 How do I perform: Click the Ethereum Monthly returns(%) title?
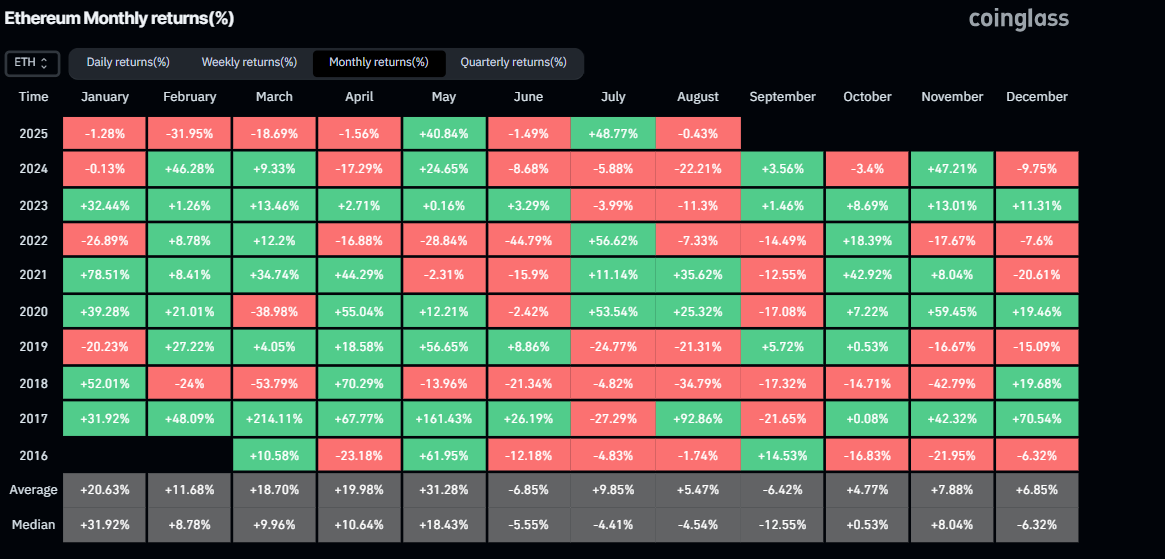(x=120, y=19)
